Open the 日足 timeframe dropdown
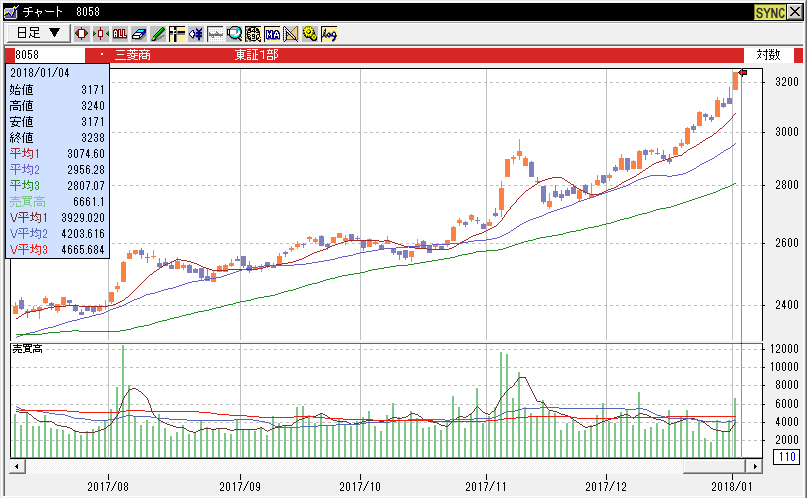Image resolution: width=807 pixels, height=498 pixels. coord(37,33)
